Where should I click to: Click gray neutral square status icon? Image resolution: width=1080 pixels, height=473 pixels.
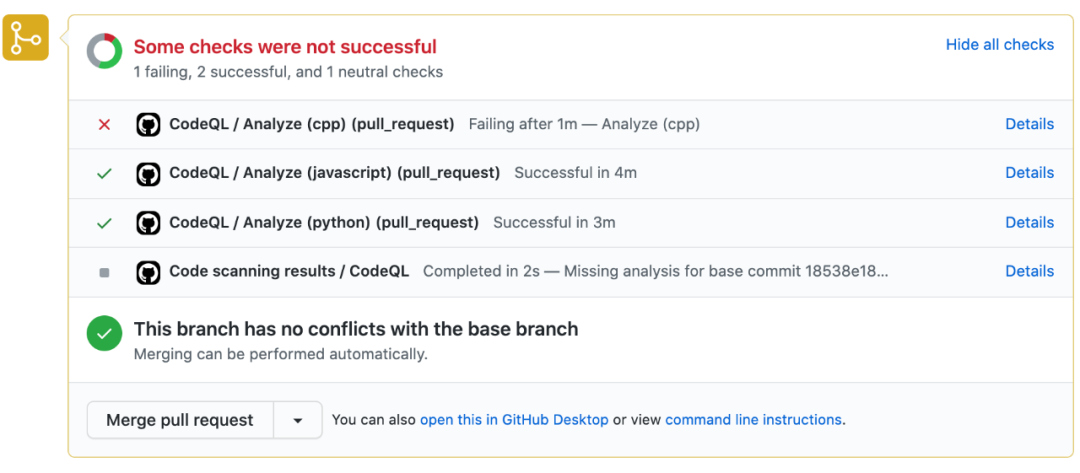(104, 272)
